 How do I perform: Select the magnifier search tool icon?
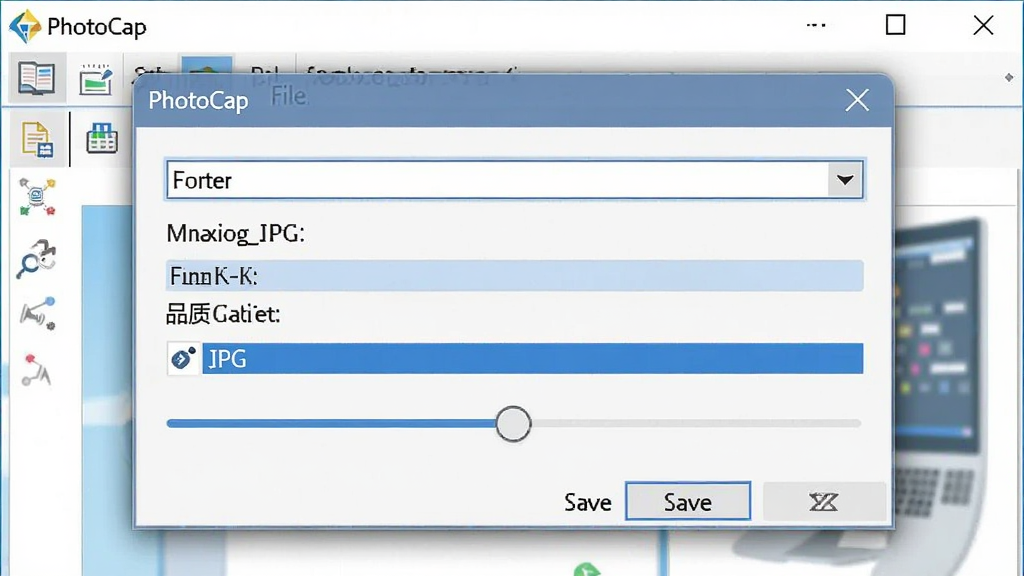pyautogui.click(x=36, y=259)
